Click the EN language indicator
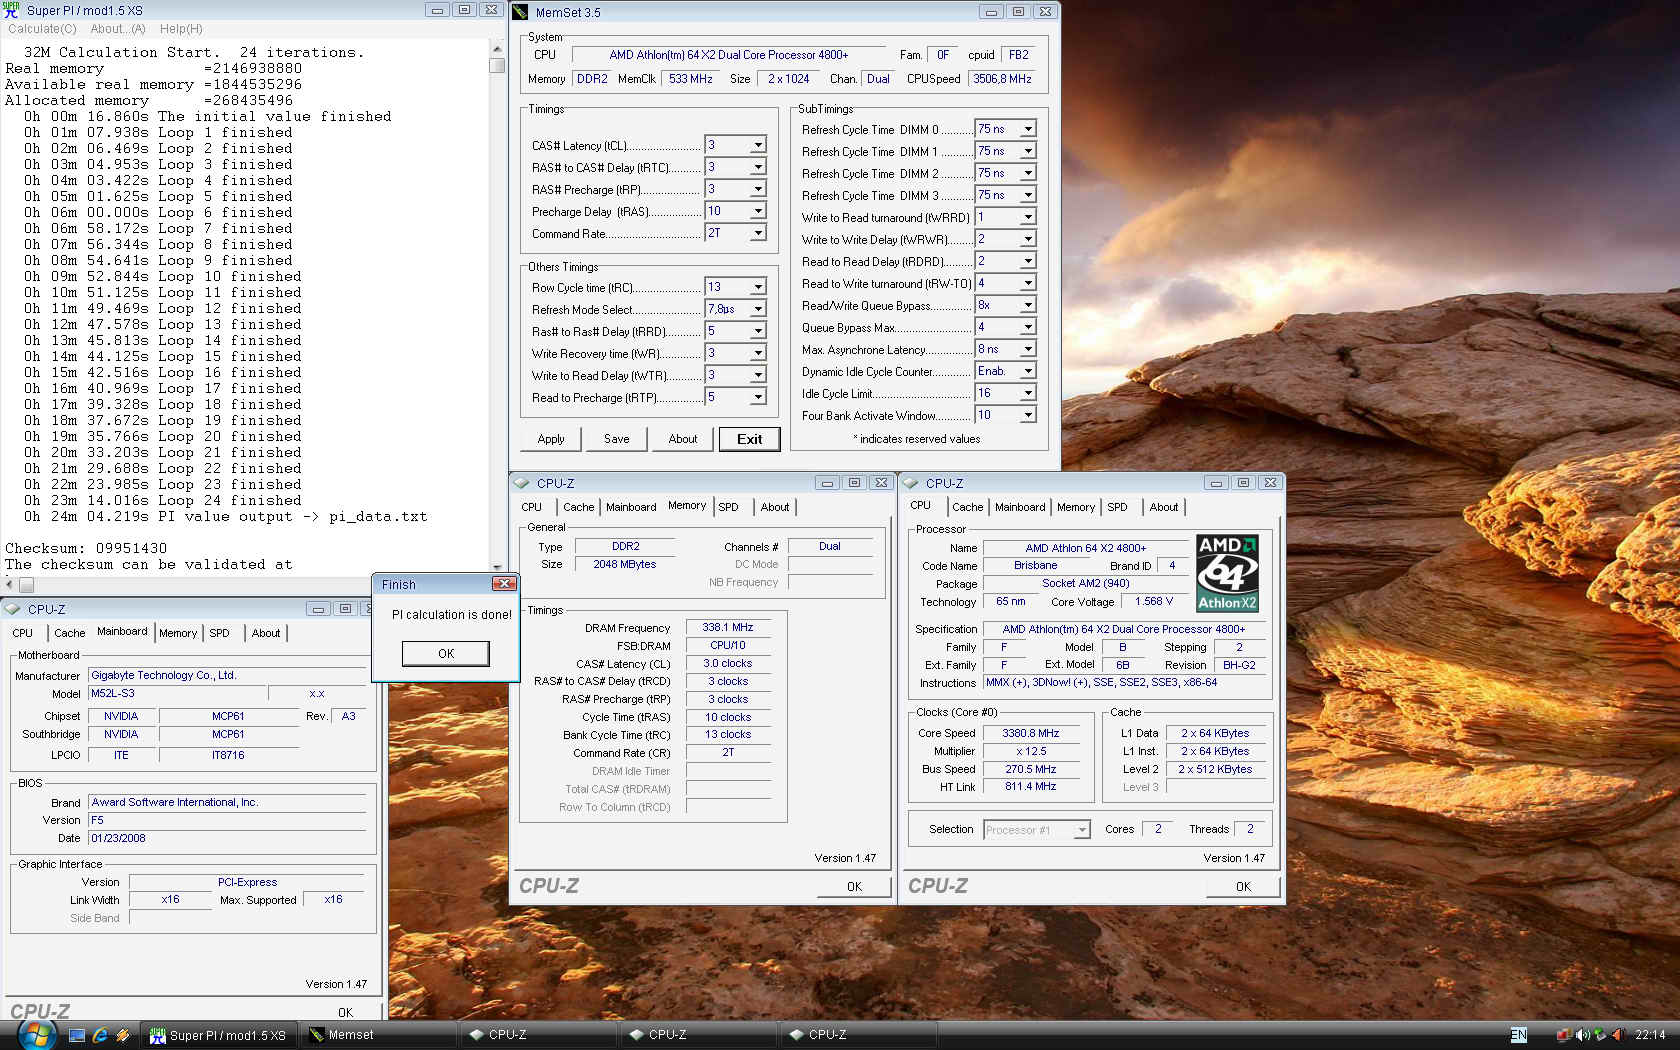The width and height of the screenshot is (1680, 1050). pyautogui.click(x=1518, y=1035)
